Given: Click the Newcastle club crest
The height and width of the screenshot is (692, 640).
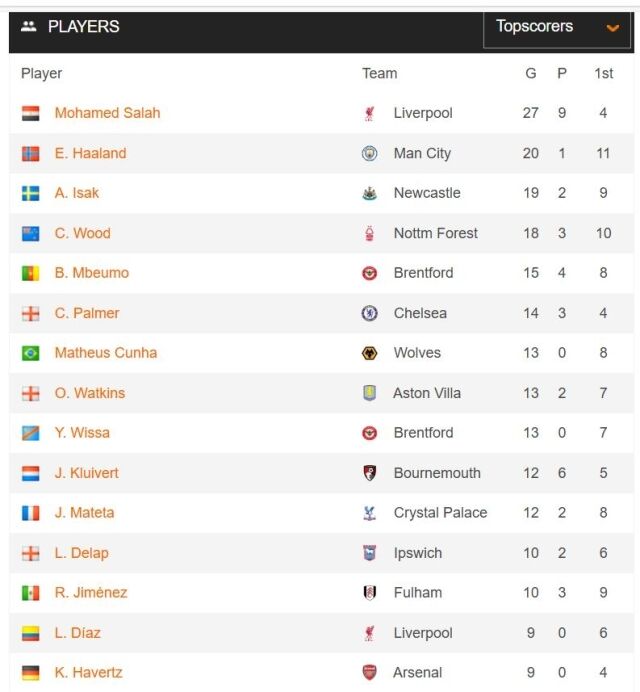Looking at the screenshot, I should [369, 193].
